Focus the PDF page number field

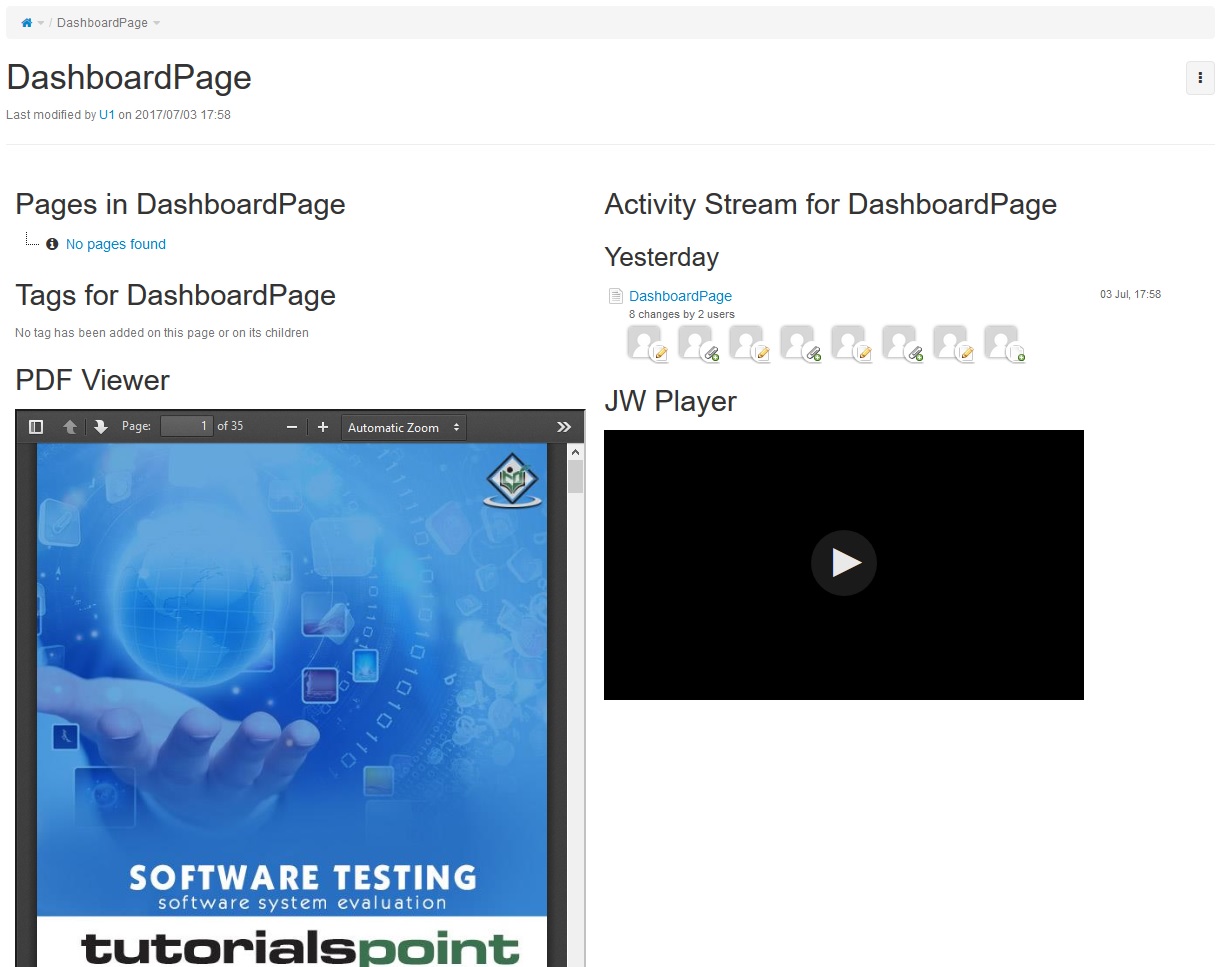[187, 426]
